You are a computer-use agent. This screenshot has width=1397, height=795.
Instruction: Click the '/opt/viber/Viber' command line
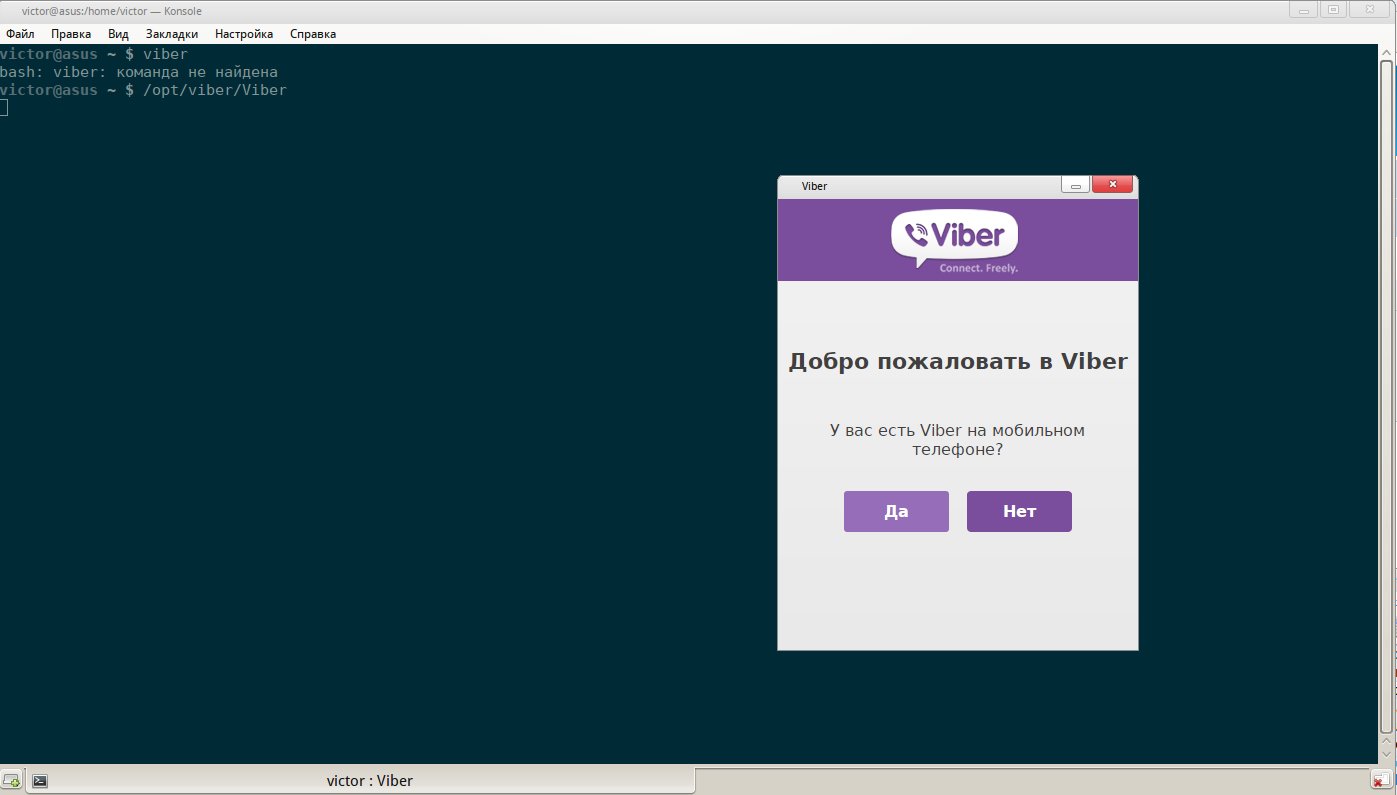(144, 90)
